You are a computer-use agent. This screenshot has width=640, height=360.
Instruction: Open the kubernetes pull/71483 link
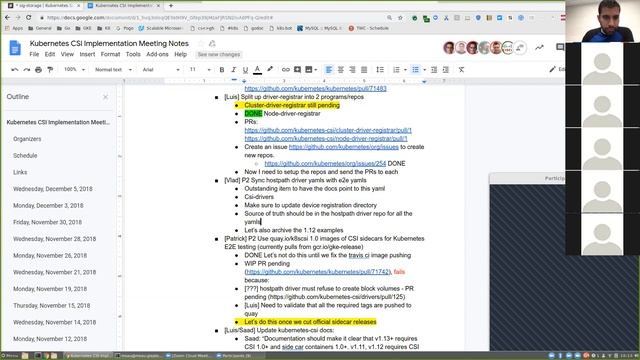(x=315, y=89)
